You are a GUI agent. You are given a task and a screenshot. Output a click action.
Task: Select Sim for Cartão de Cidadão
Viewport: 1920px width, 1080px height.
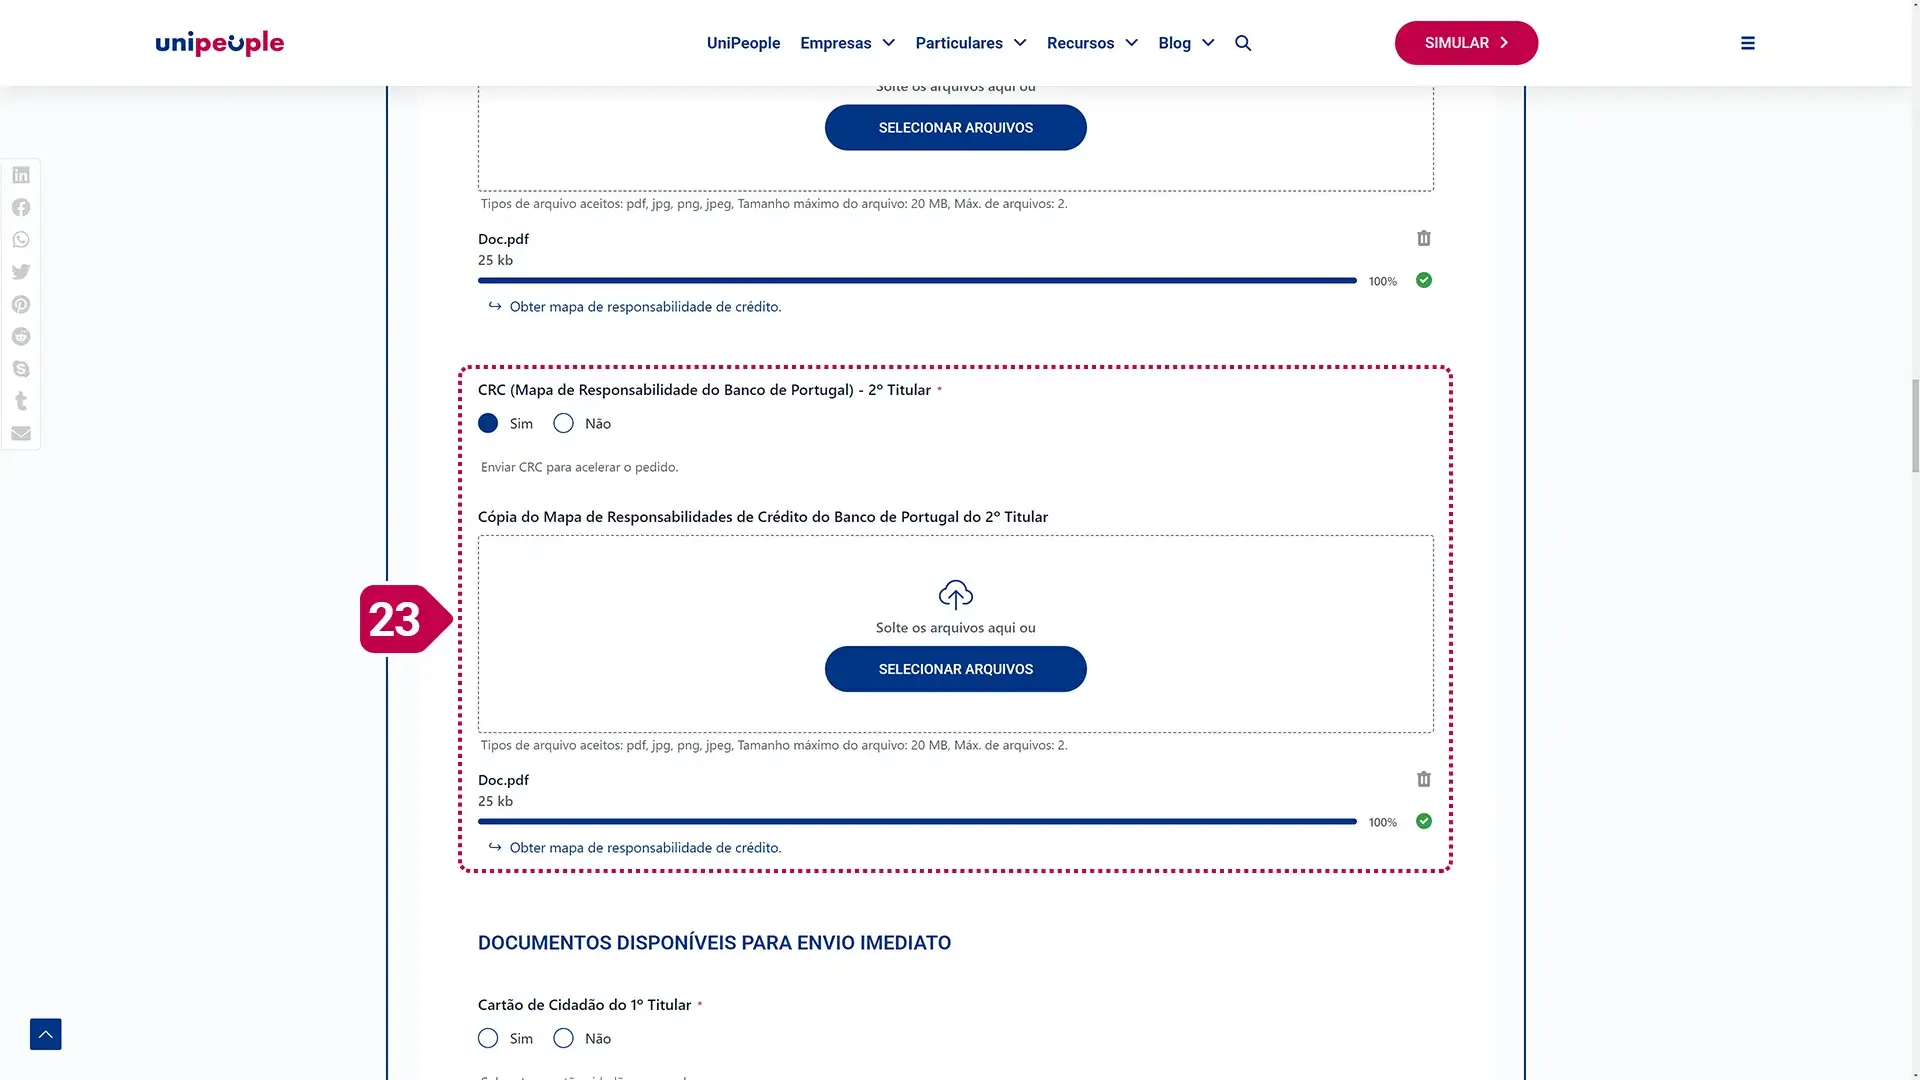[x=488, y=1038]
